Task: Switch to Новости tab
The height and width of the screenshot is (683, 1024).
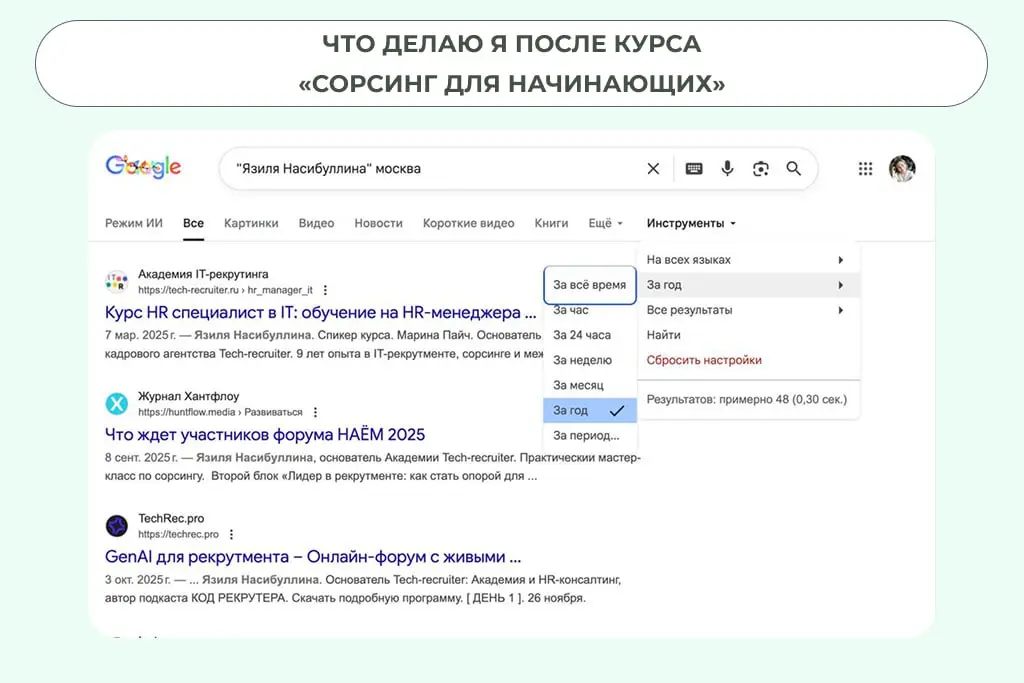Action: (x=378, y=223)
